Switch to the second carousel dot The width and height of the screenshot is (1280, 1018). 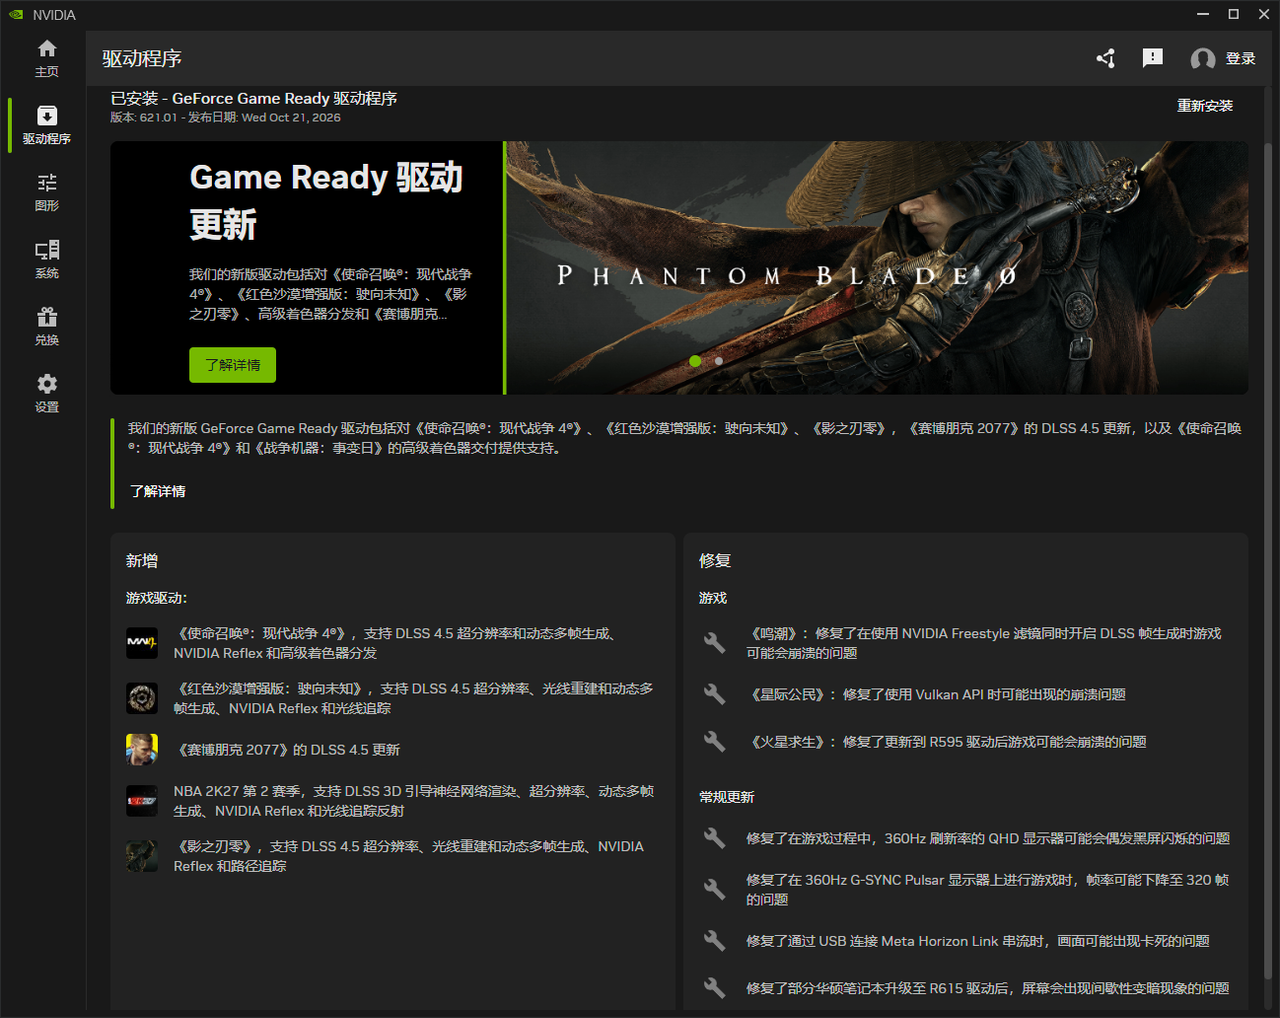(719, 361)
